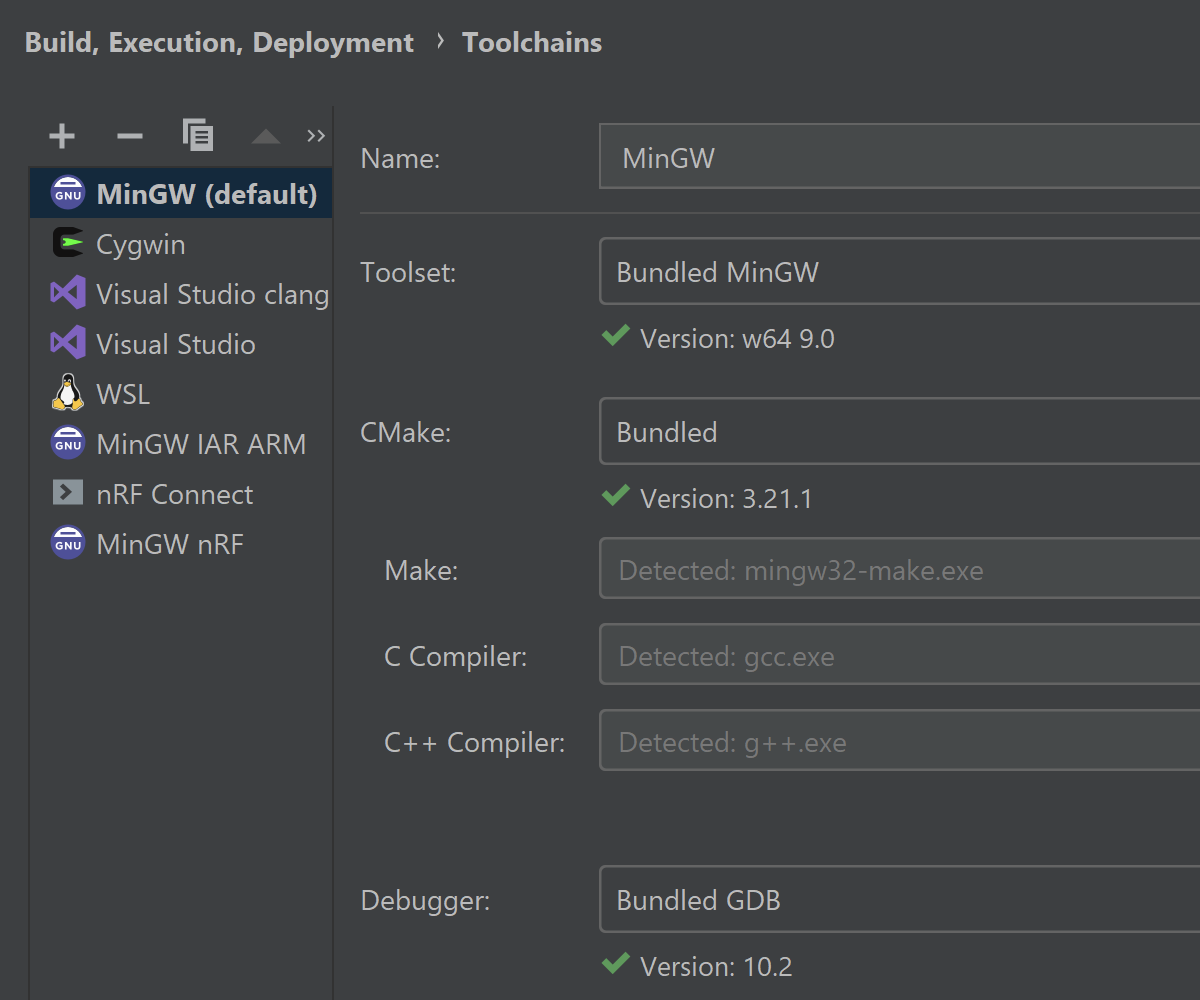The image size is (1200, 1000).
Task: Click the GNU icon beside MinGW IAR ARM
Action: coord(68,443)
